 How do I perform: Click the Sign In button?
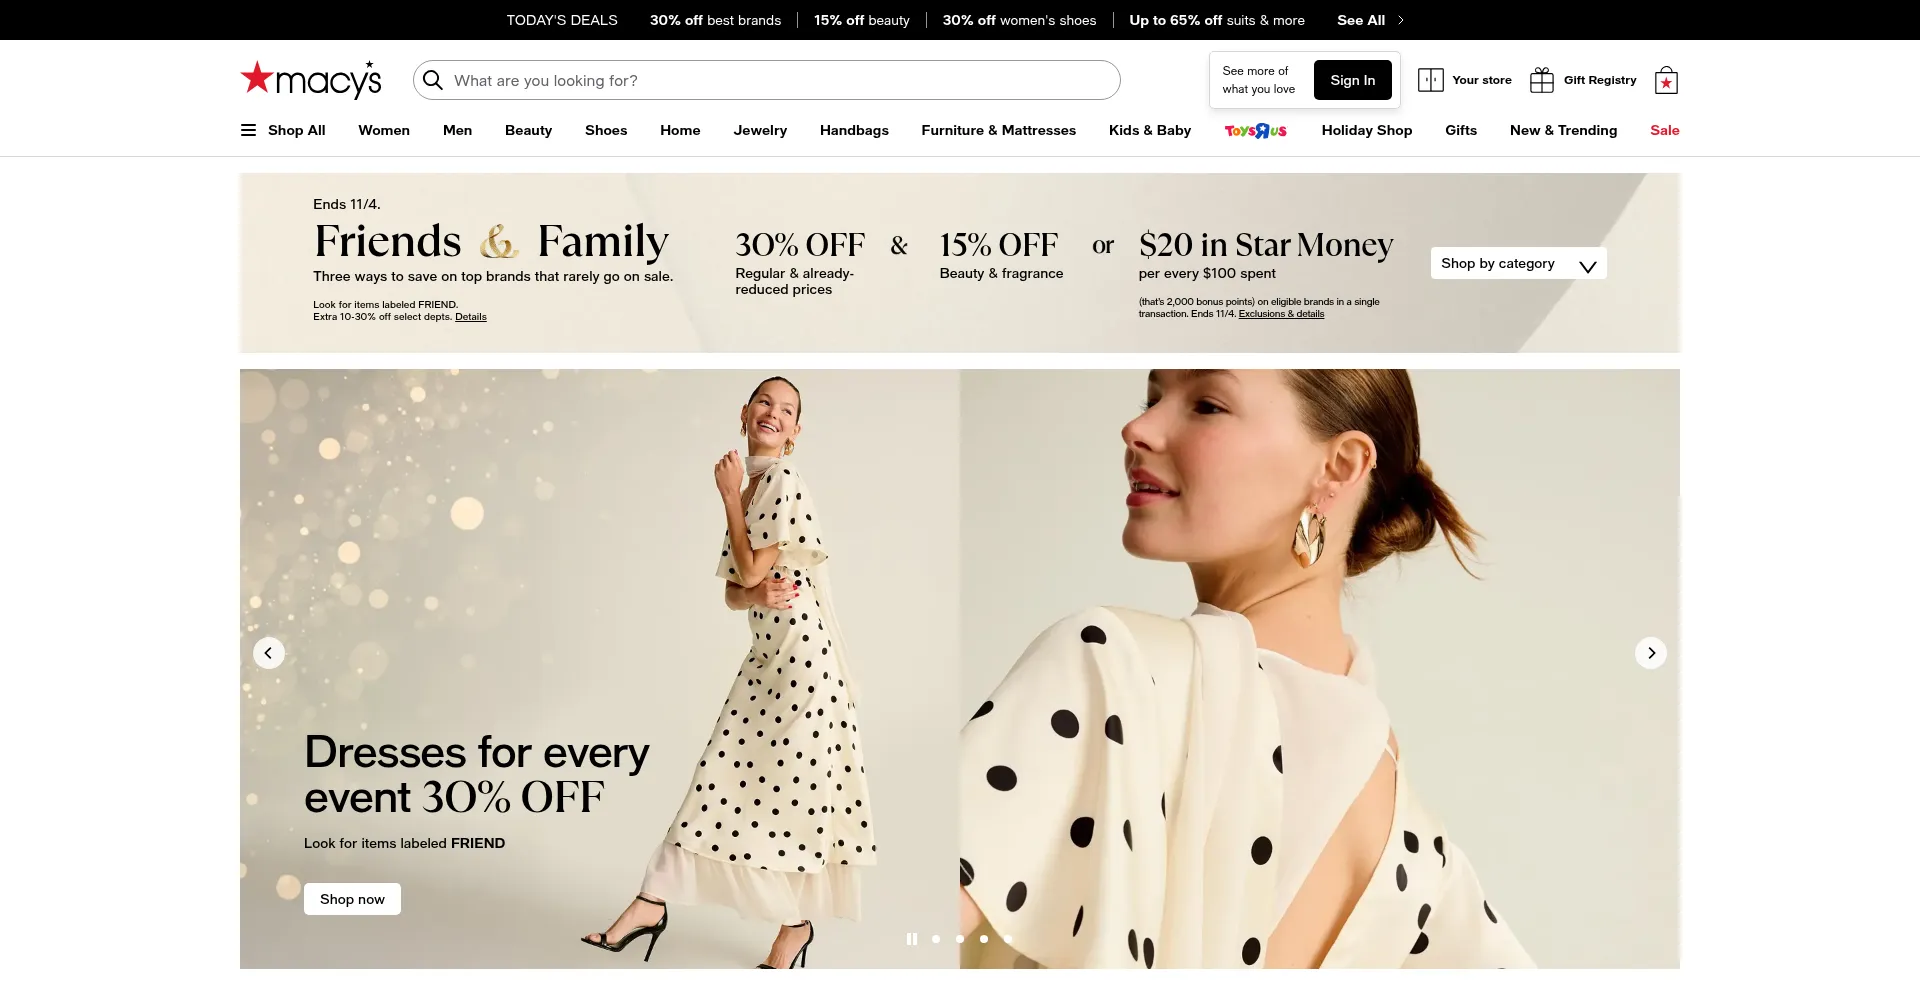[1352, 80]
